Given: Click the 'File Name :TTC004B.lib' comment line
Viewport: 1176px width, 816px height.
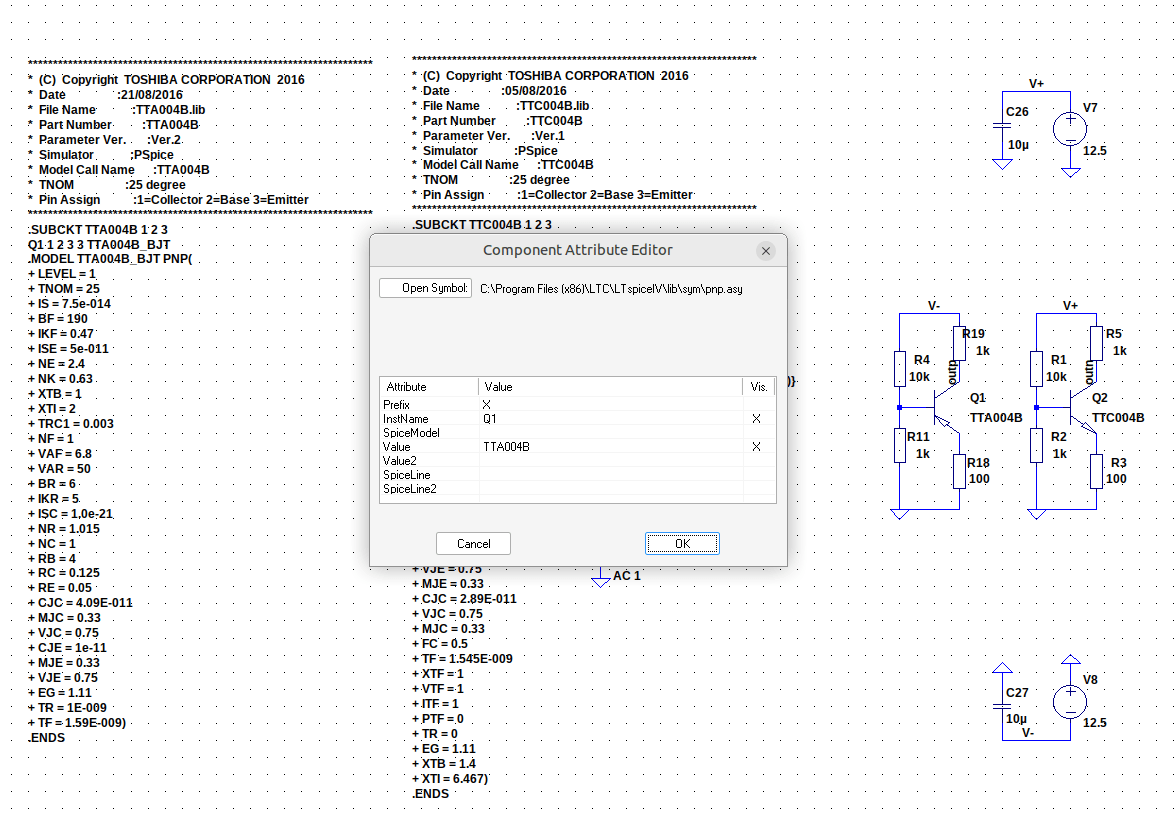Looking at the screenshot, I should click(501, 106).
